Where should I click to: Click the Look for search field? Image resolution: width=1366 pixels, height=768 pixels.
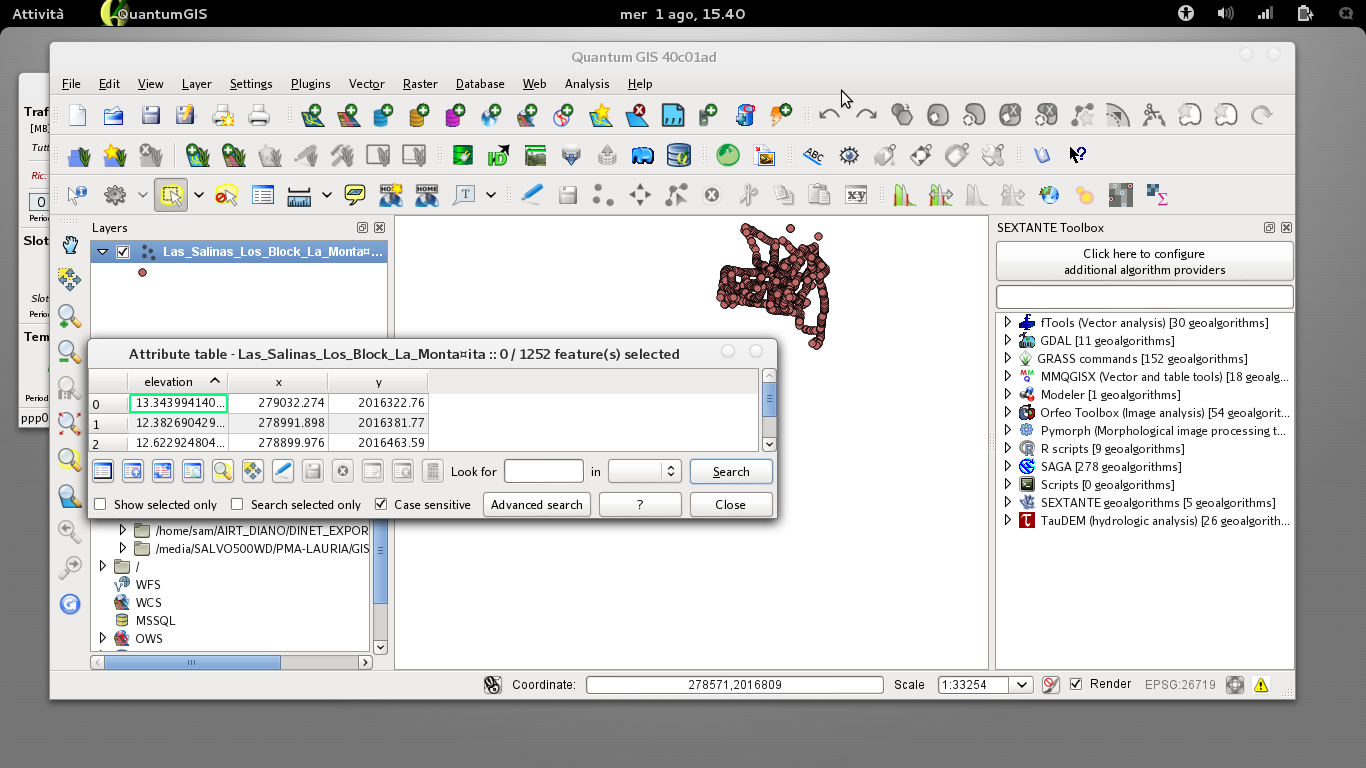point(543,471)
